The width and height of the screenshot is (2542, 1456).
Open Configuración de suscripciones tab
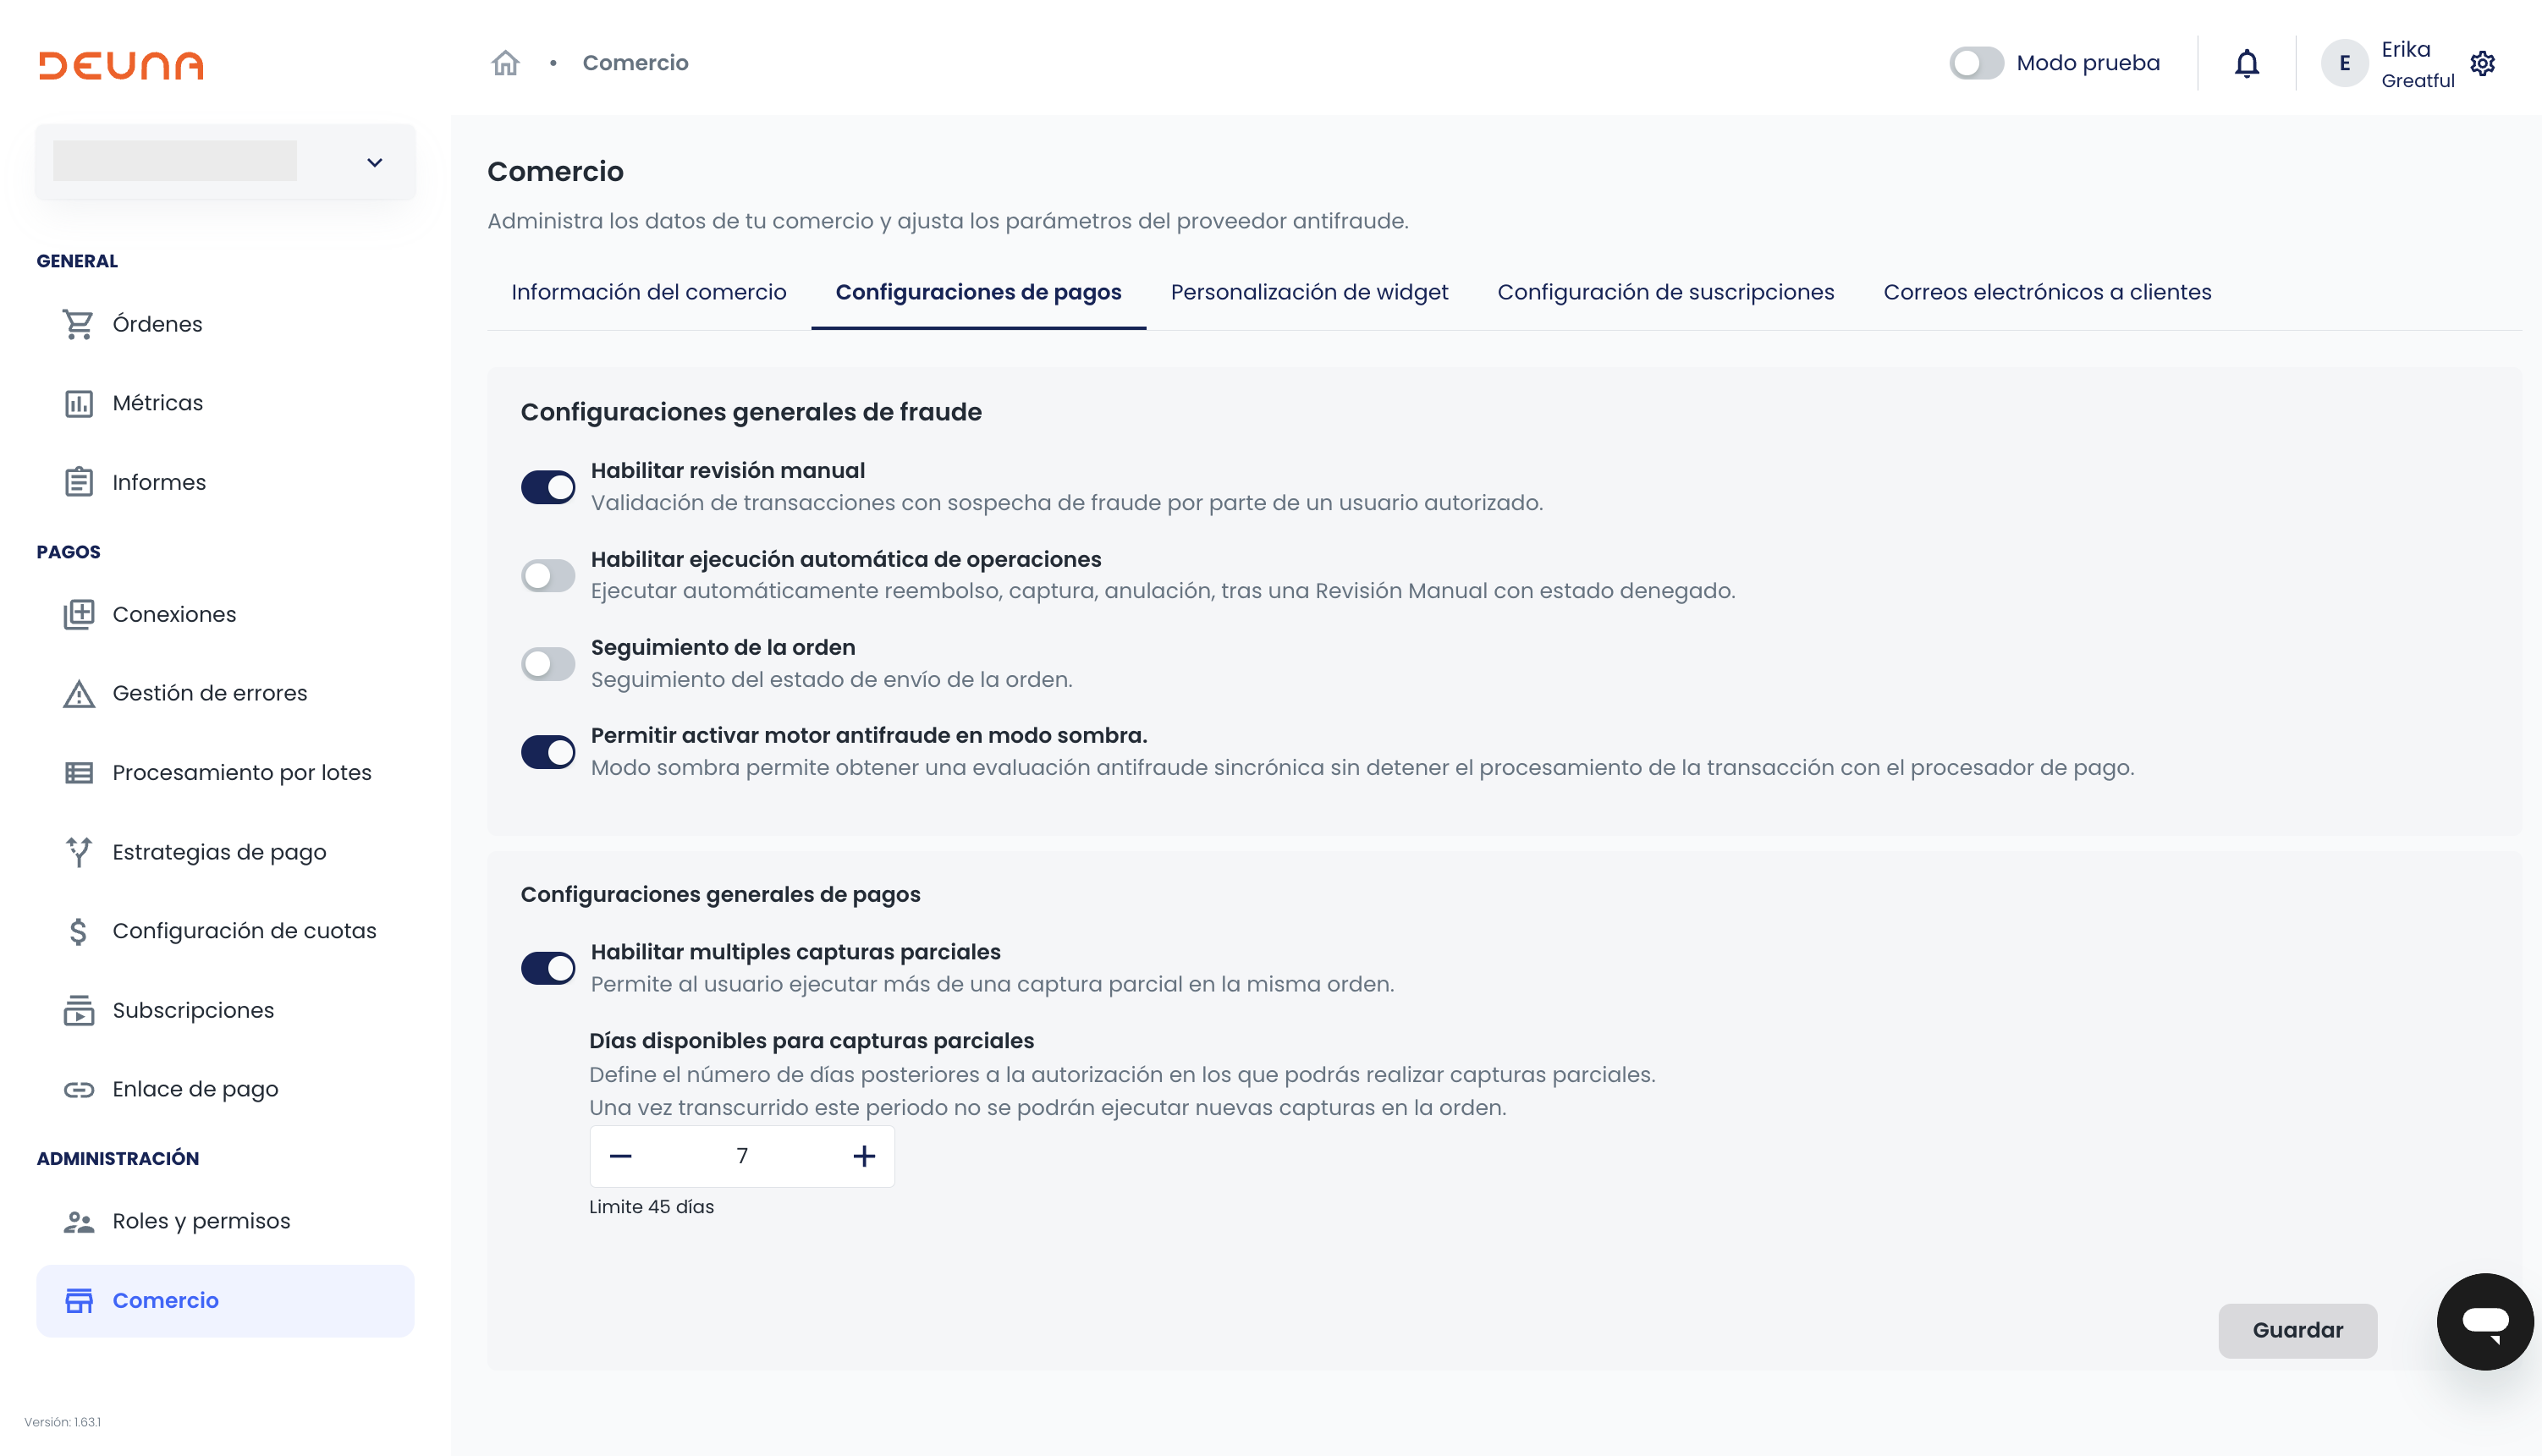click(1665, 292)
